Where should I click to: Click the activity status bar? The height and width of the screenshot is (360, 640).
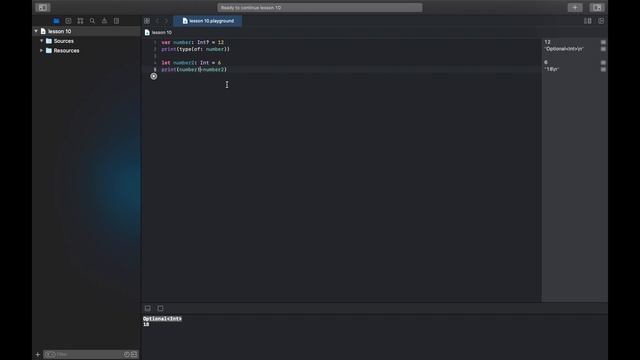(x=320, y=7)
